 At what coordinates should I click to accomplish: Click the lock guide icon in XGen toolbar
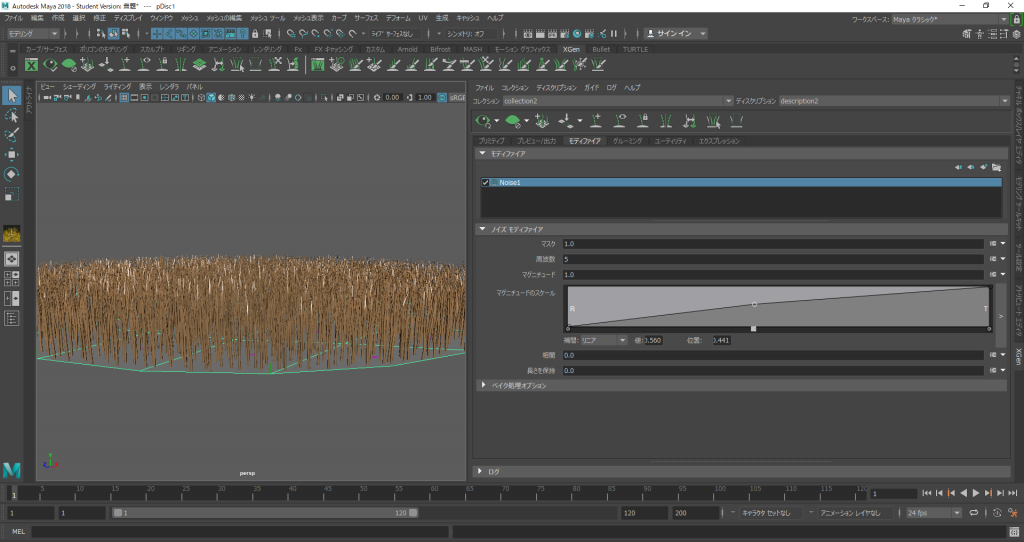(642, 121)
